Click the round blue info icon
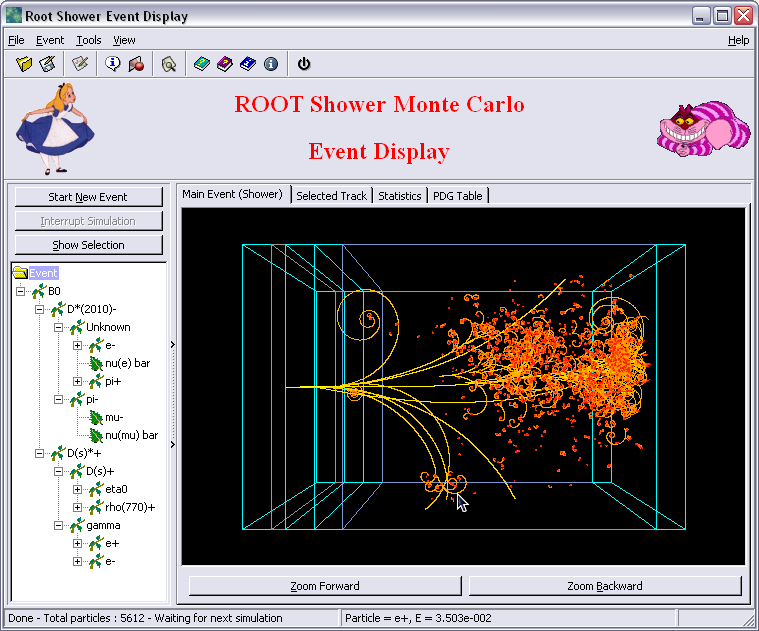Screen dimensions: 759x631 pos(271,64)
